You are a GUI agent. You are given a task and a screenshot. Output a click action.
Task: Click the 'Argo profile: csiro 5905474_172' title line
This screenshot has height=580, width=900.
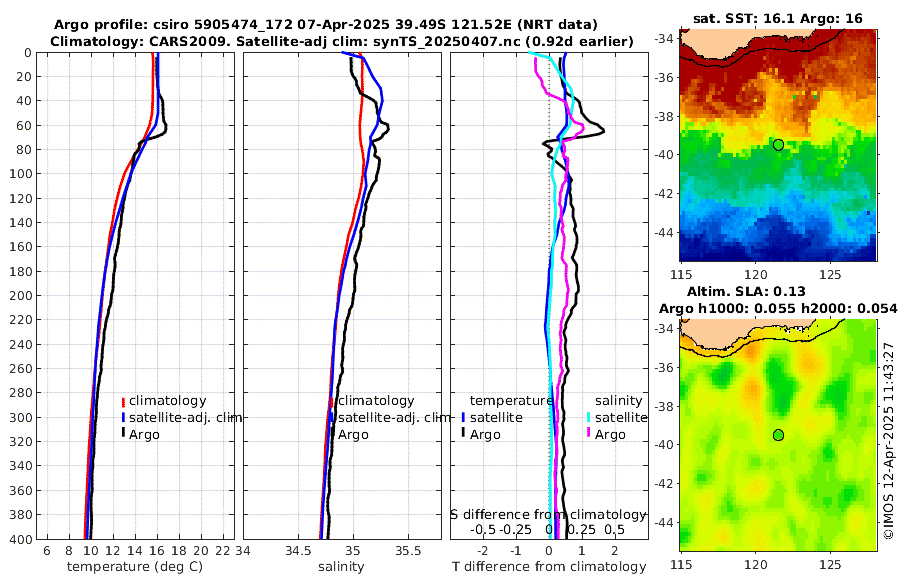pyautogui.click(x=325, y=25)
